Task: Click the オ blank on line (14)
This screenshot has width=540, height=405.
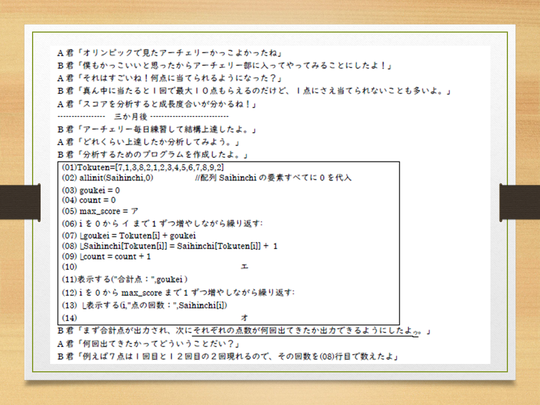Action: point(244,318)
